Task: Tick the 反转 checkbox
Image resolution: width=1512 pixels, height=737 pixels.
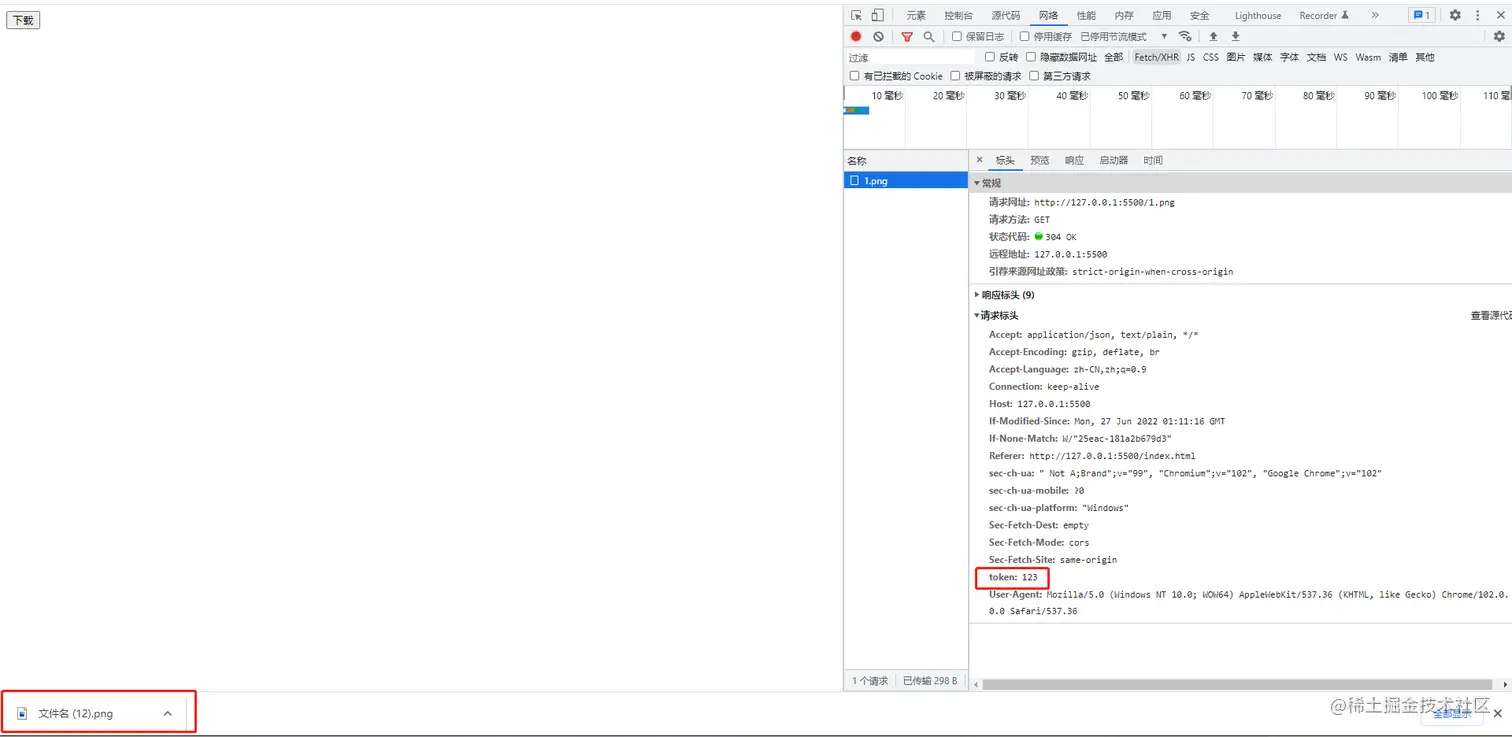Action: (x=990, y=57)
